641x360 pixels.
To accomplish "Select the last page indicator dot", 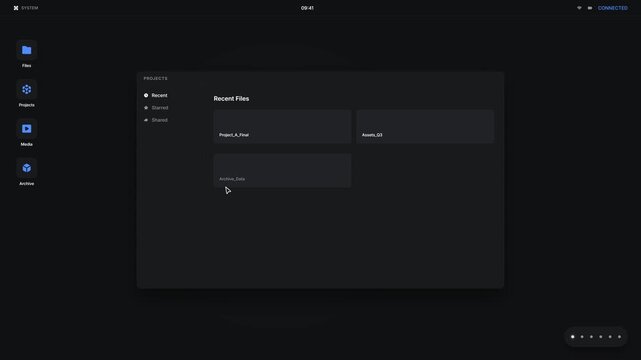I will (619, 337).
